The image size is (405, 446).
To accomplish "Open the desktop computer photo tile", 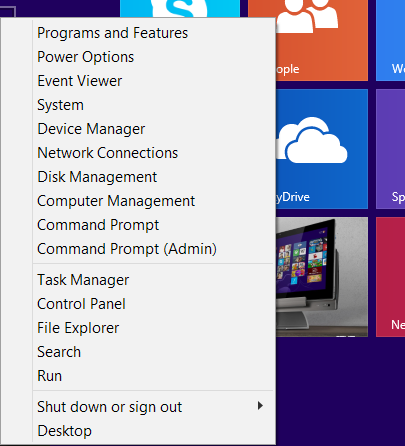I will tap(322, 277).
